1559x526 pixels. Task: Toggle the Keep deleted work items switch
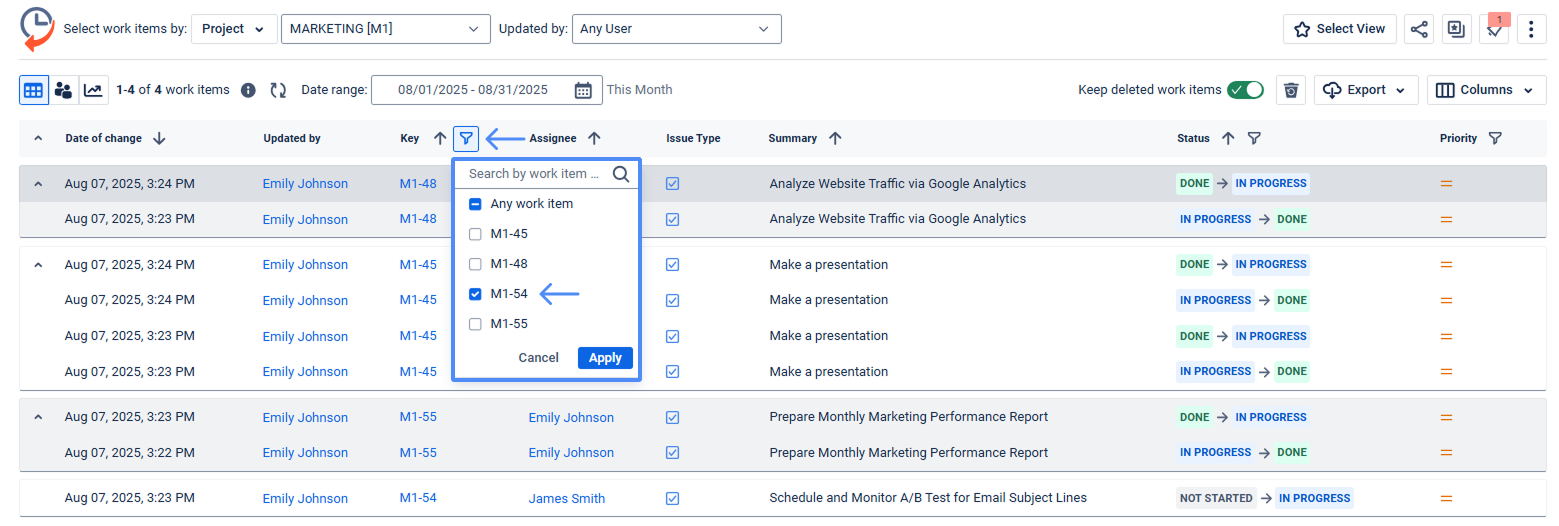click(1246, 90)
